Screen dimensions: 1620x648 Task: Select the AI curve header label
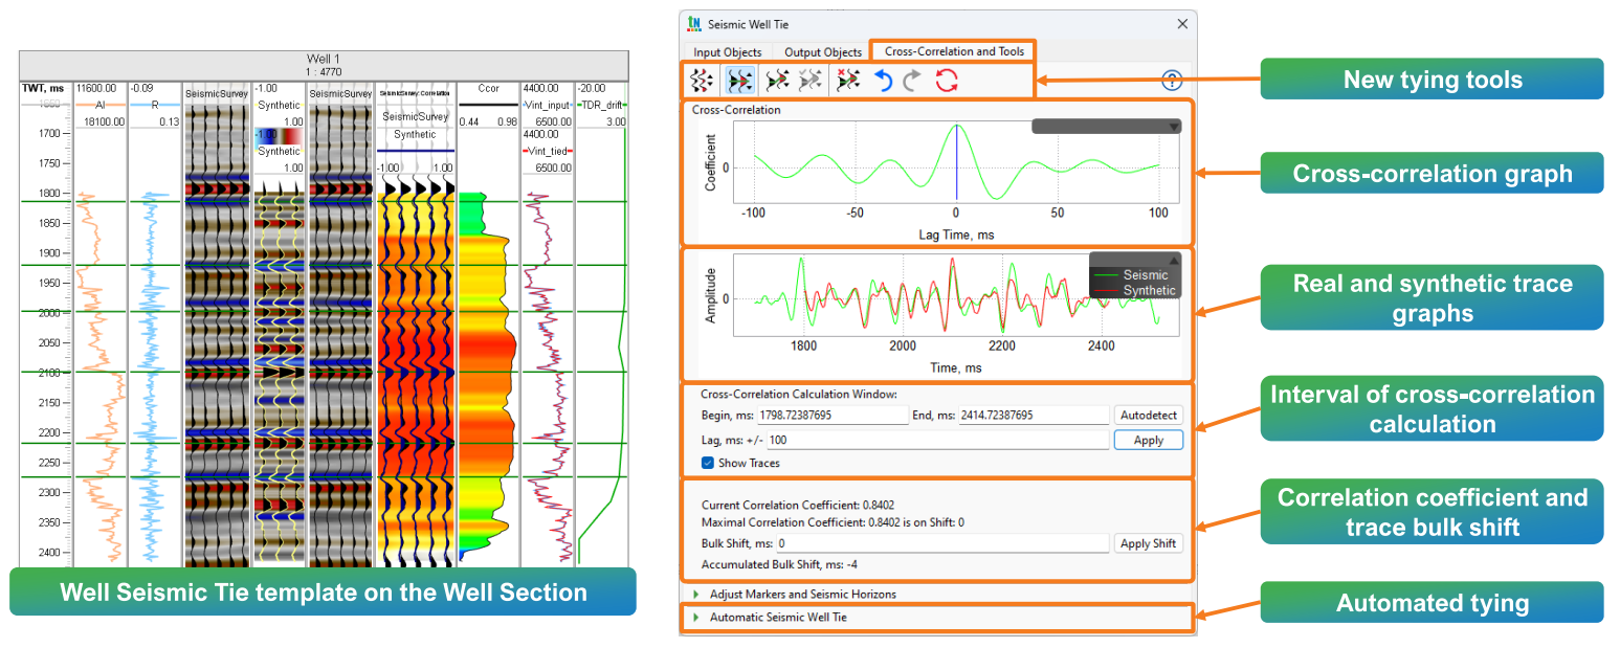pyautogui.click(x=100, y=105)
